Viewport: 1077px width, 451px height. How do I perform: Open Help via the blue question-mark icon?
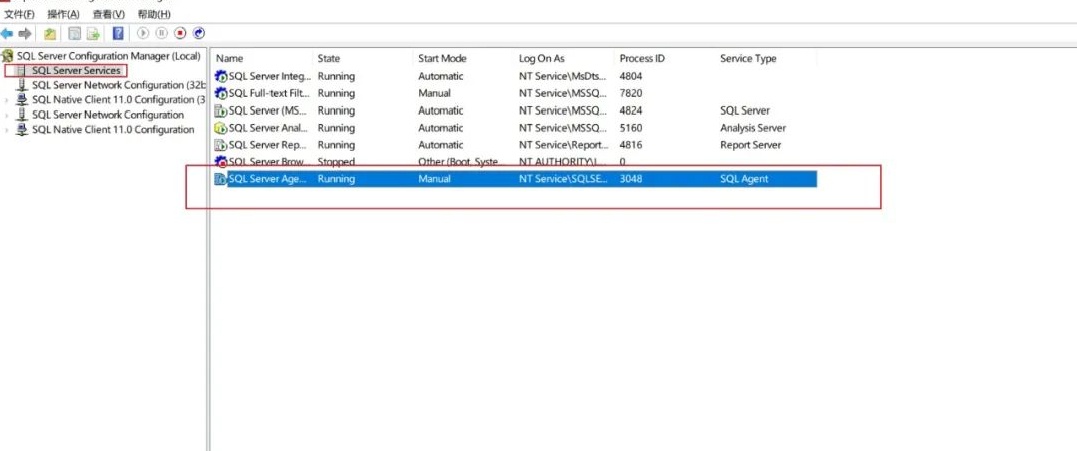click(117, 33)
